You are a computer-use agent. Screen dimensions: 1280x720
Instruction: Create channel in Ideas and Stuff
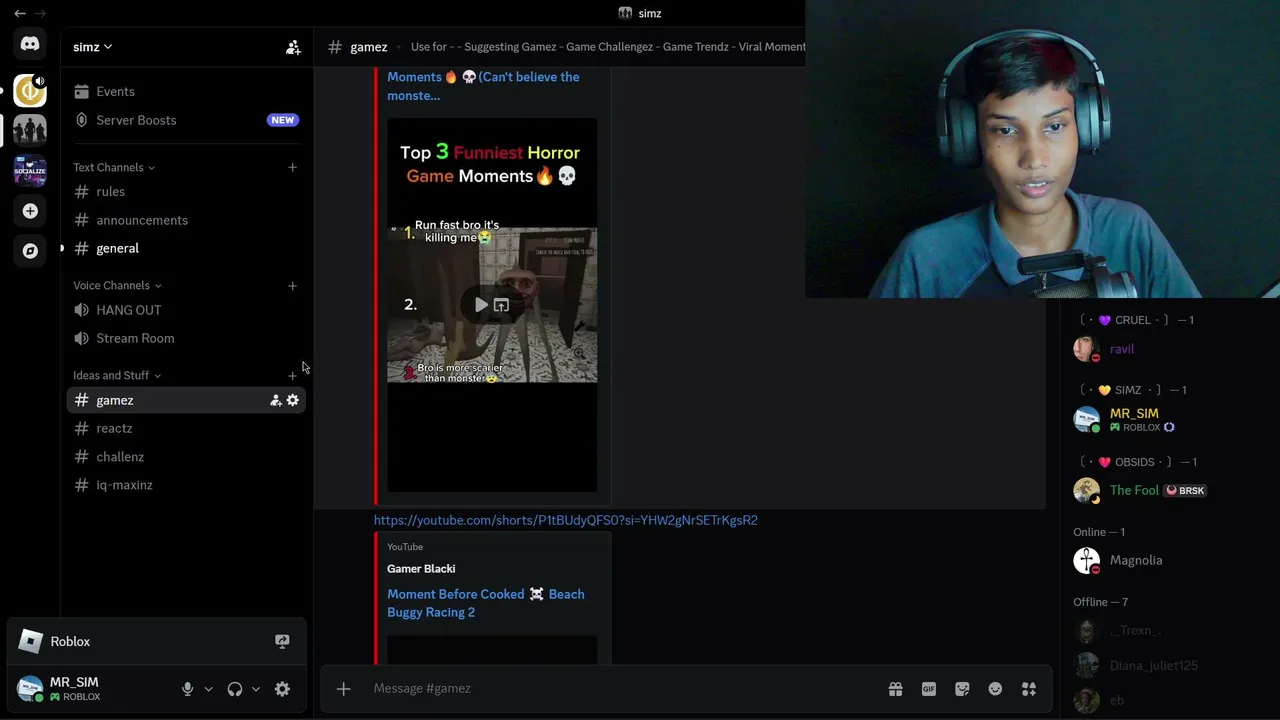coord(292,375)
